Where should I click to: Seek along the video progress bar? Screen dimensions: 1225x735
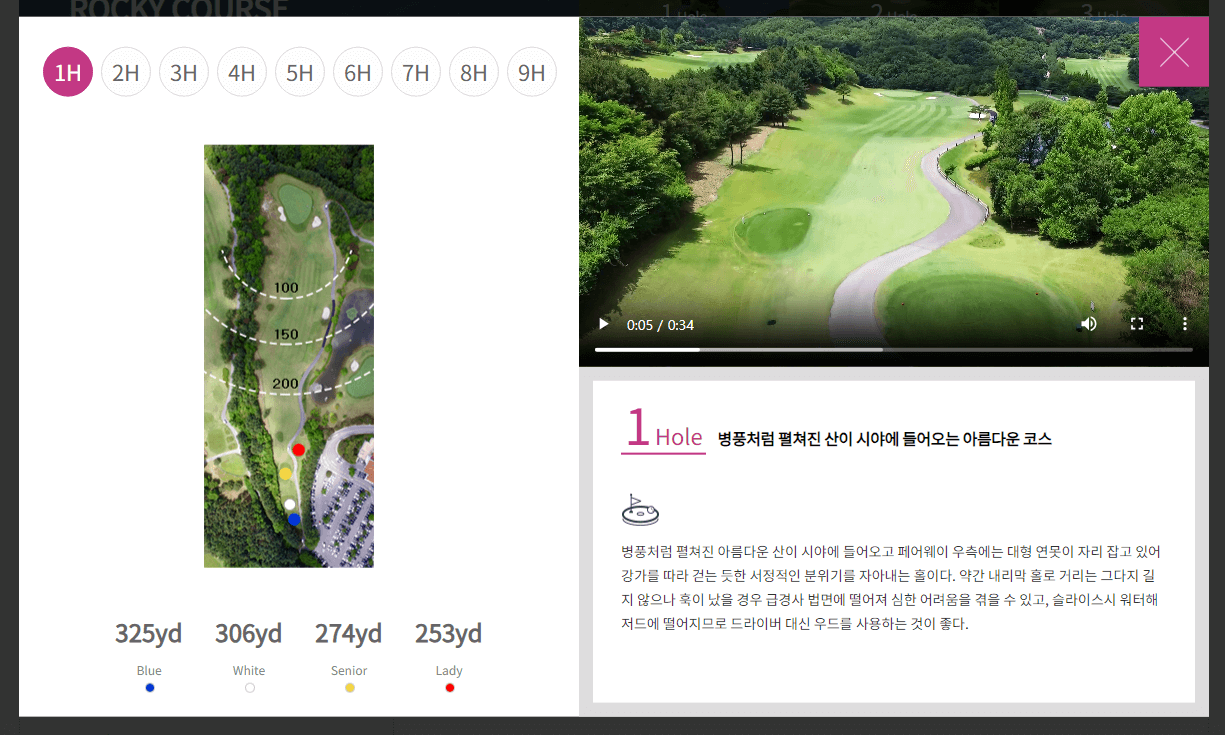click(894, 350)
